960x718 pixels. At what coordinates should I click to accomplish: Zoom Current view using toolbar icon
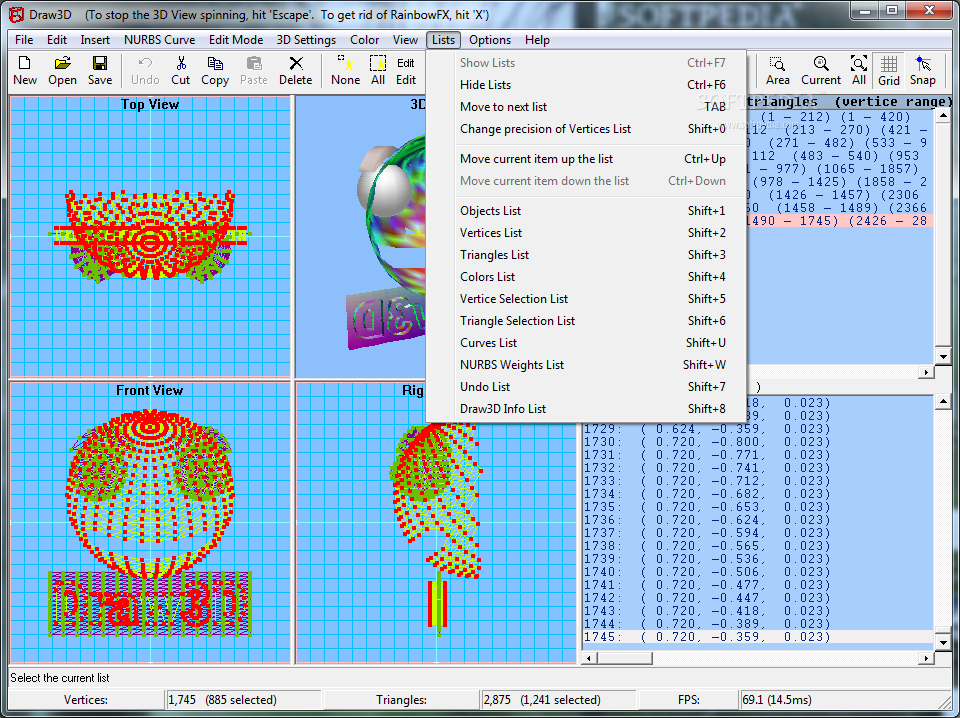click(x=821, y=70)
